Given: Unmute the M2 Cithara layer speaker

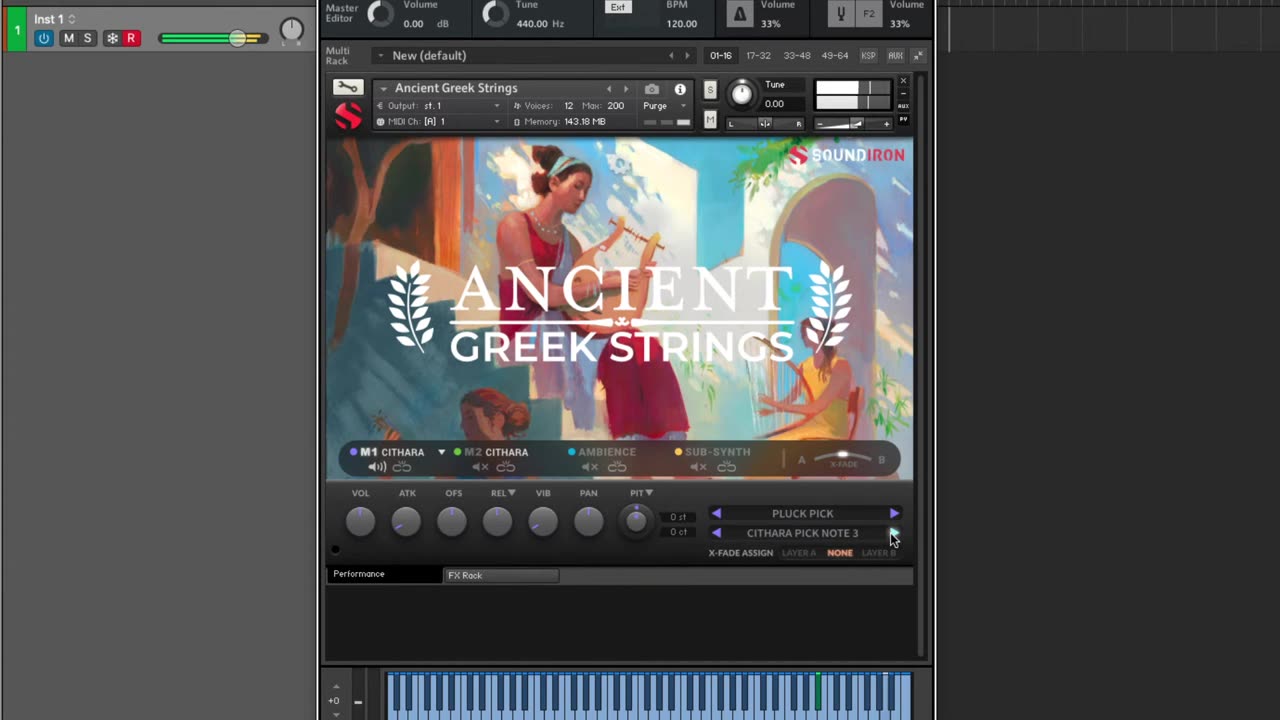Looking at the screenshot, I should pos(480,467).
